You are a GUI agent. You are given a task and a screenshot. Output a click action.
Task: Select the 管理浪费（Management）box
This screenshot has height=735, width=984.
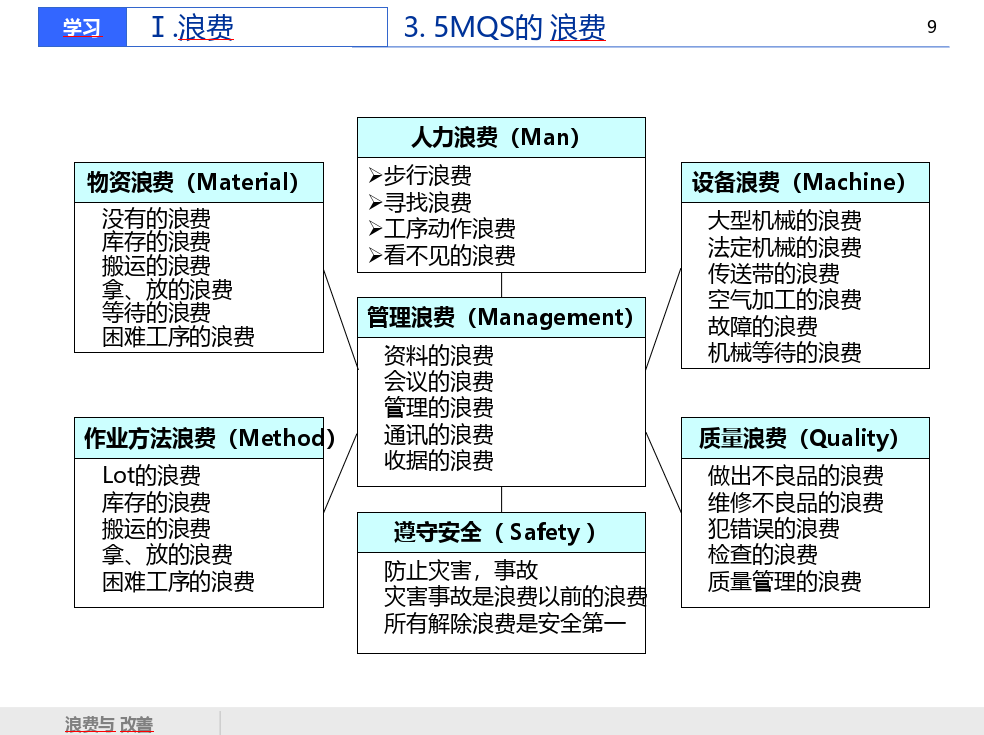[500, 317]
